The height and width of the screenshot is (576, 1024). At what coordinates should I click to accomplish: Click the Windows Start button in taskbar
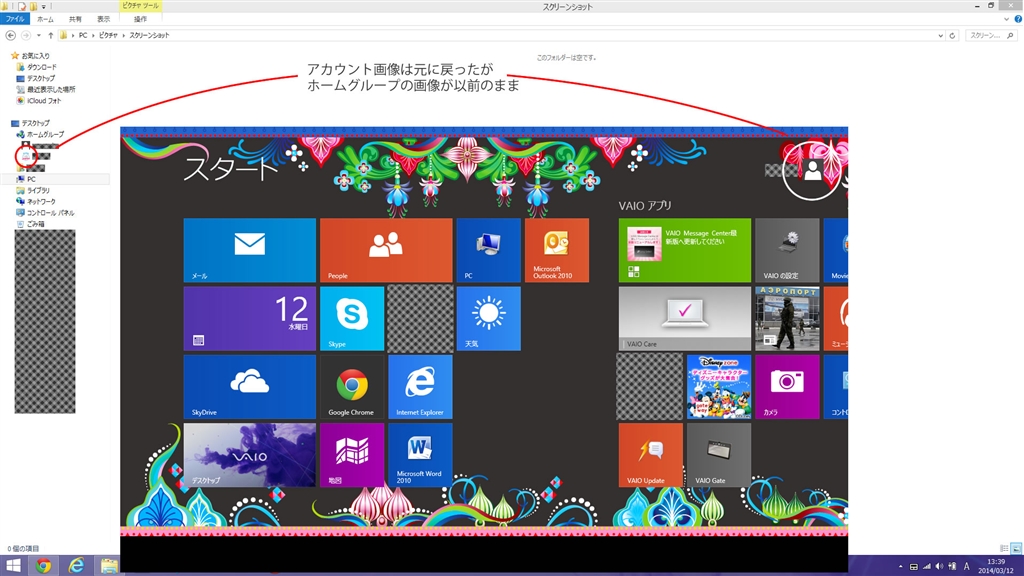click(13, 565)
